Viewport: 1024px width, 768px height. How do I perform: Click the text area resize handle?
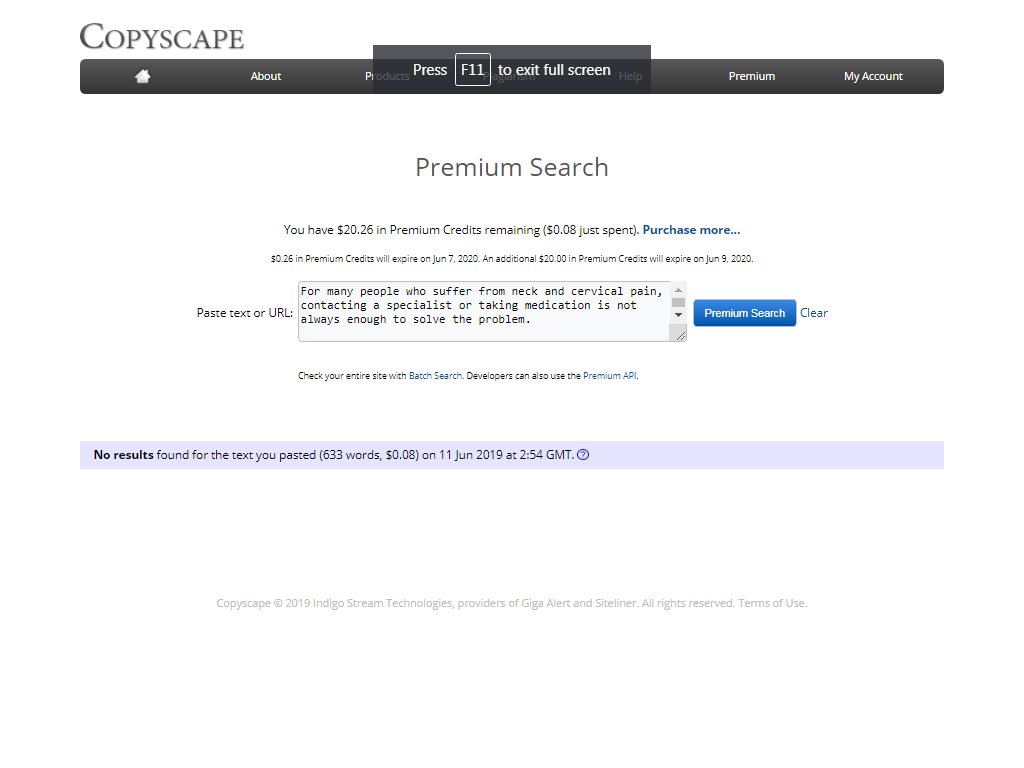point(680,336)
